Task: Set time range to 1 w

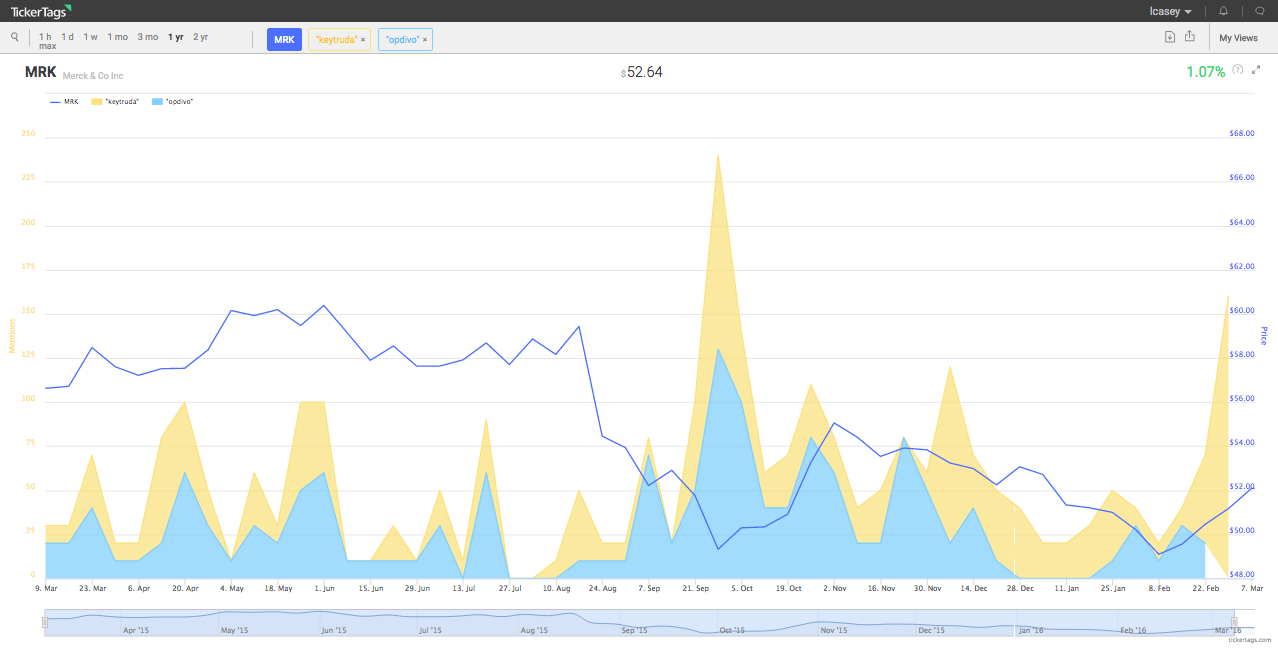Action: pyautogui.click(x=90, y=37)
